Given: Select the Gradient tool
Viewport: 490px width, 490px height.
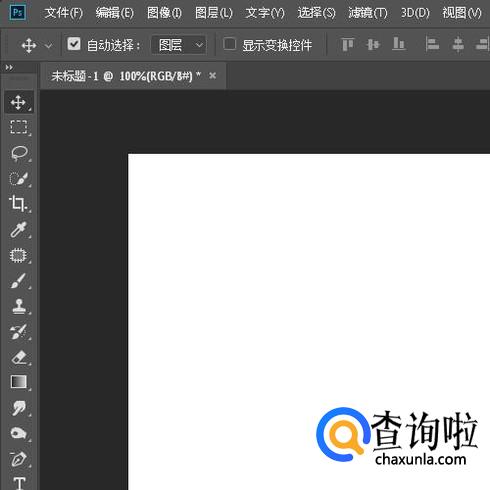Looking at the screenshot, I should click(19, 382).
